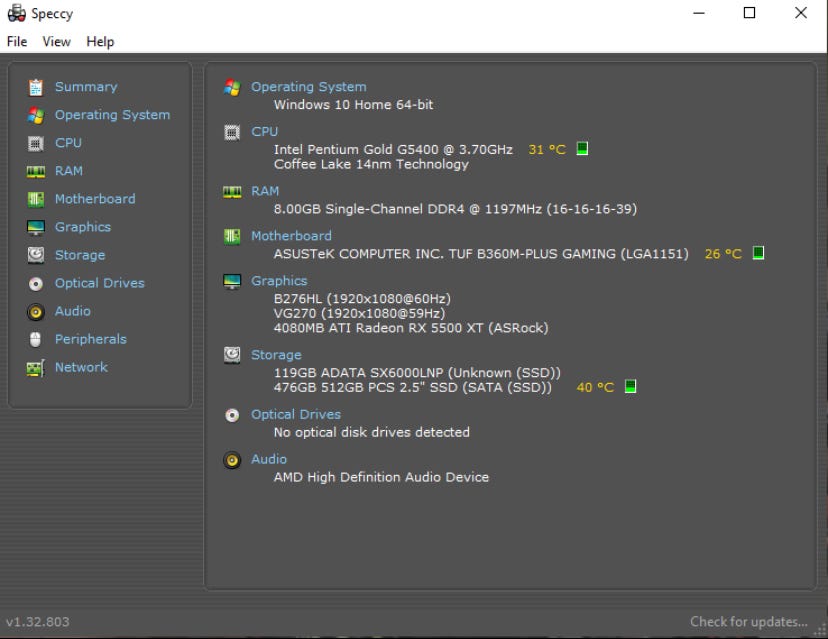
Task: Click the Graphics heading link in summary
Action: coord(279,281)
